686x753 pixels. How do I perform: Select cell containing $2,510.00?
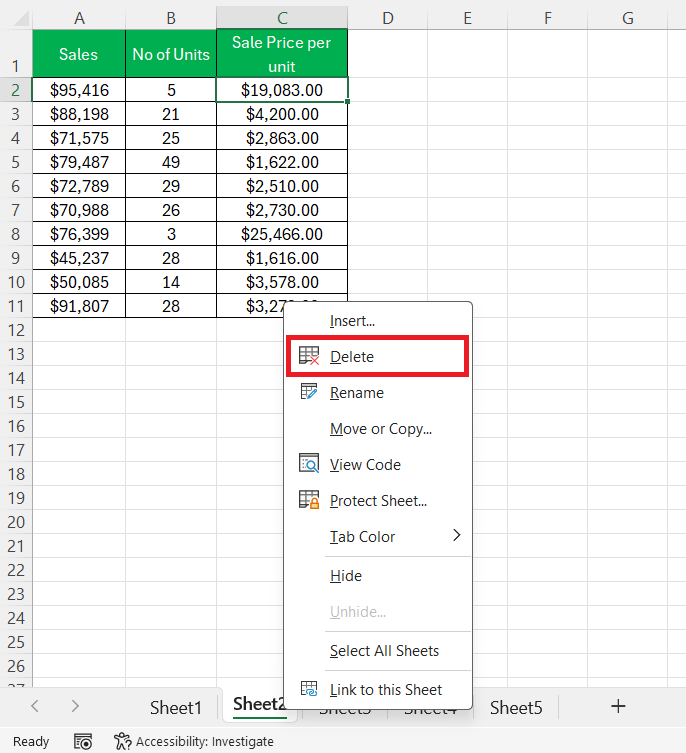282,186
